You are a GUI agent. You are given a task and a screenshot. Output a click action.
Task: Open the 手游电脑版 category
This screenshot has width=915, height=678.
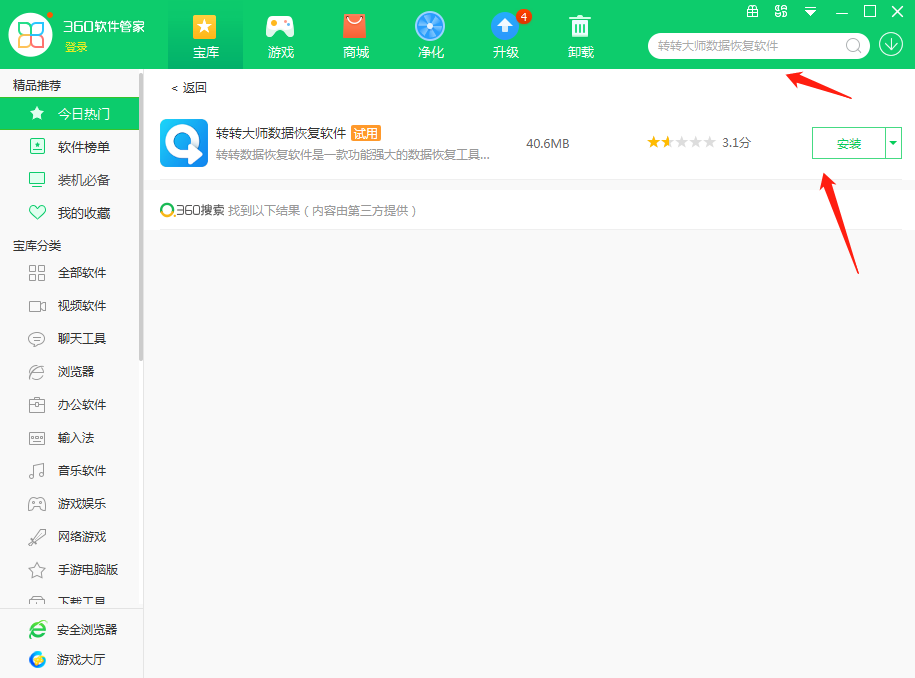tap(69, 569)
